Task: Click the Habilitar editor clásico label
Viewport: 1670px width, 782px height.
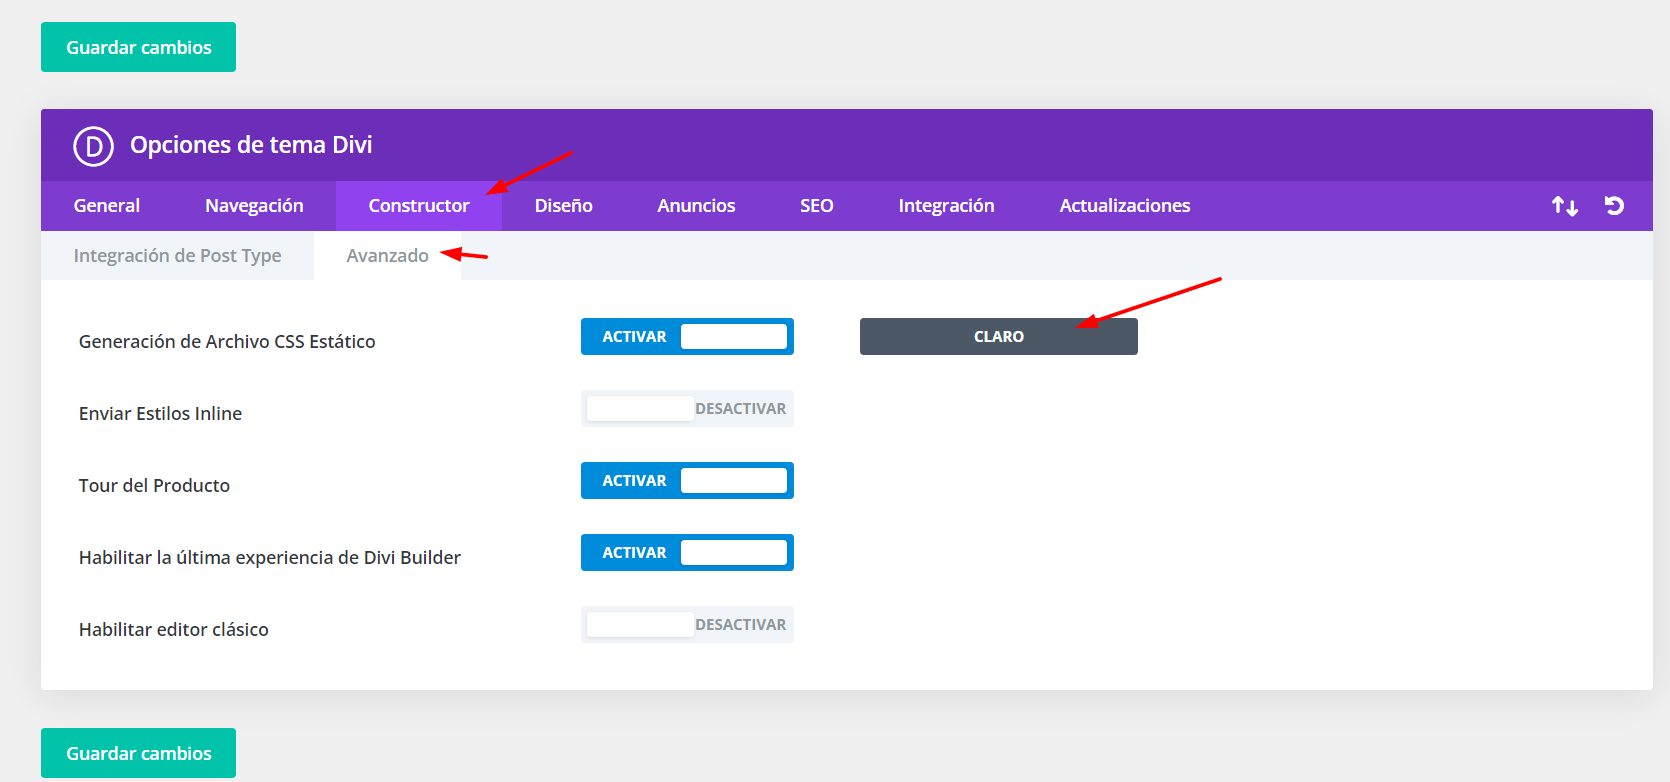Action: 174,630
